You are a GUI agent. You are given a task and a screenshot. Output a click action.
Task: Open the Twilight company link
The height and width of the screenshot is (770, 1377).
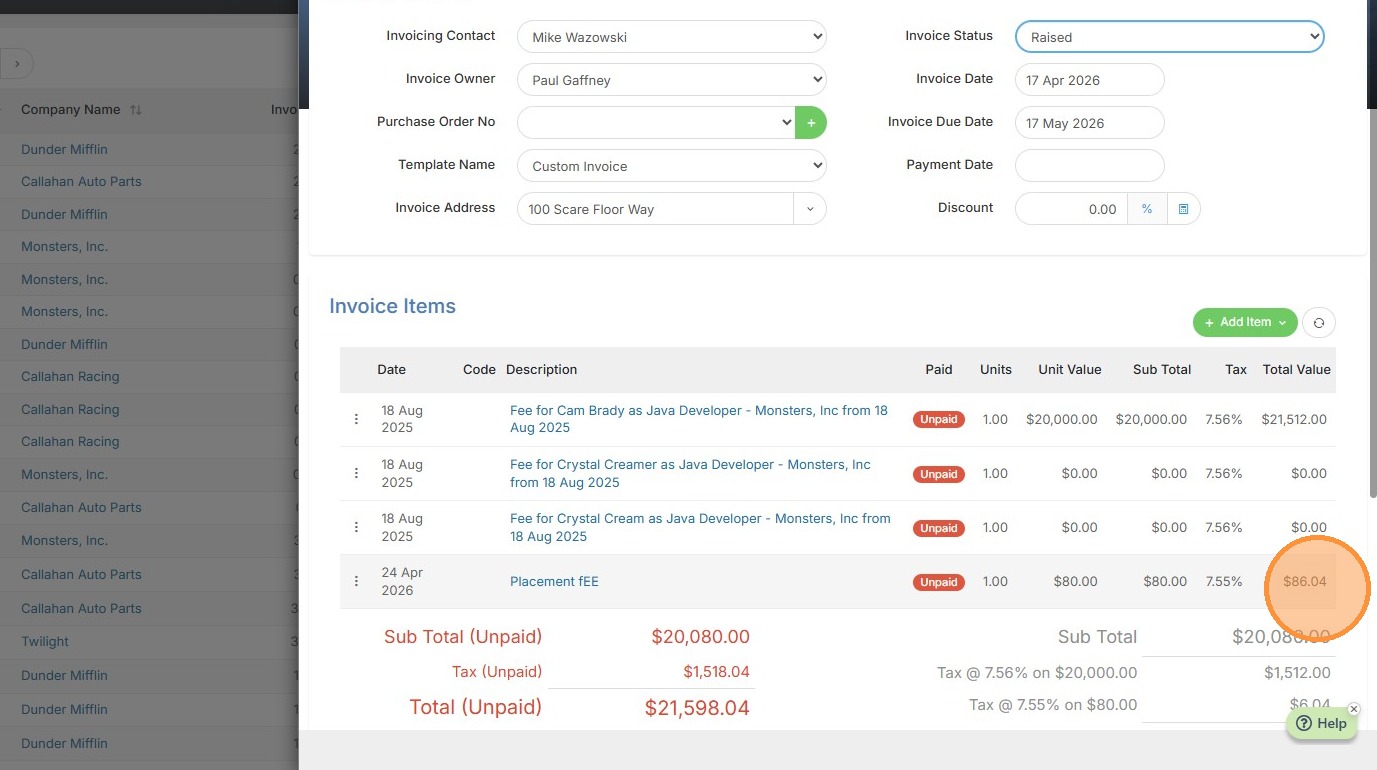click(45, 641)
